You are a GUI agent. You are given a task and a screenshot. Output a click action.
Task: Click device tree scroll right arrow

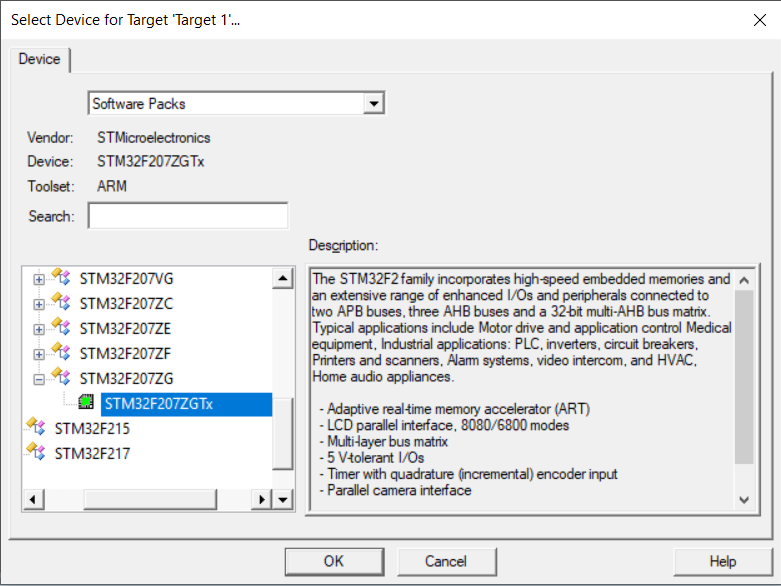coord(261,499)
